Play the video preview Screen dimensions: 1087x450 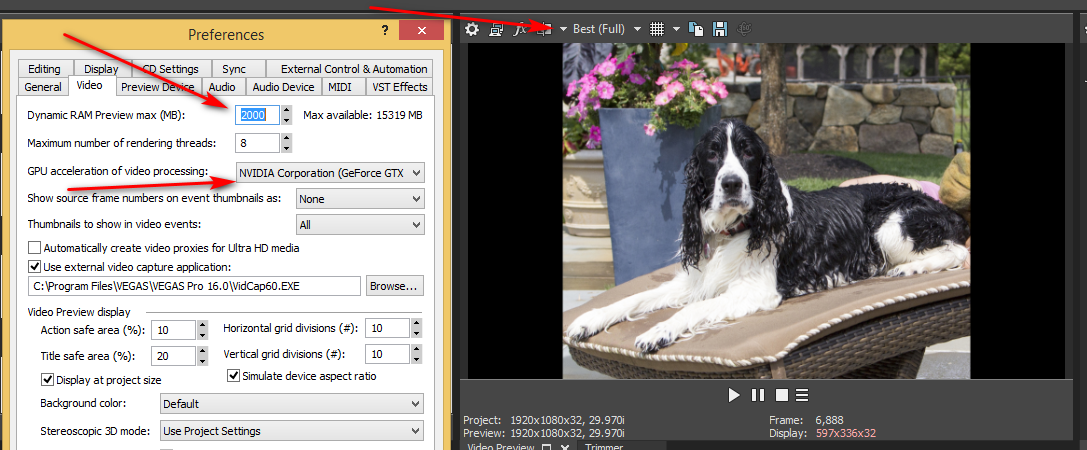click(734, 395)
